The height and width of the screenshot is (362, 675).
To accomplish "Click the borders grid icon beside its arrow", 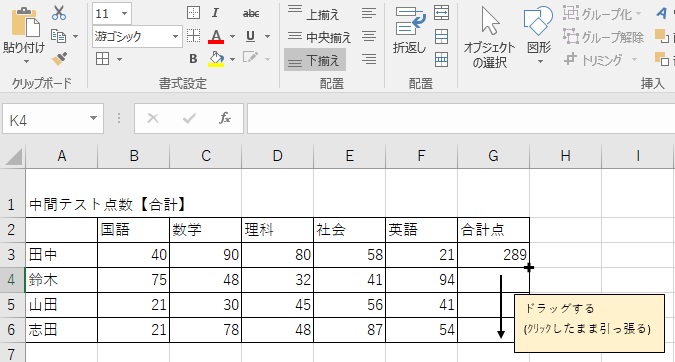I will [x=102, y=59].
